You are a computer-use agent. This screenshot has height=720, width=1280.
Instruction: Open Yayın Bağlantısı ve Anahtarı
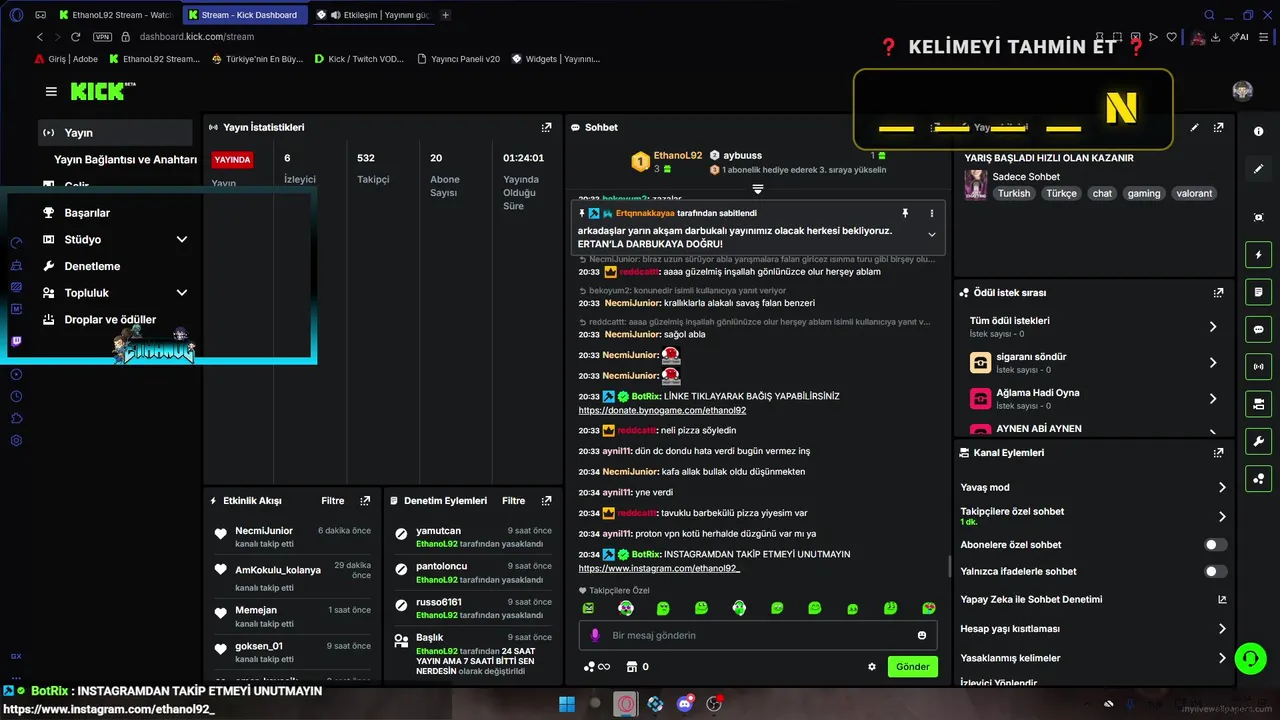(125, 159)
